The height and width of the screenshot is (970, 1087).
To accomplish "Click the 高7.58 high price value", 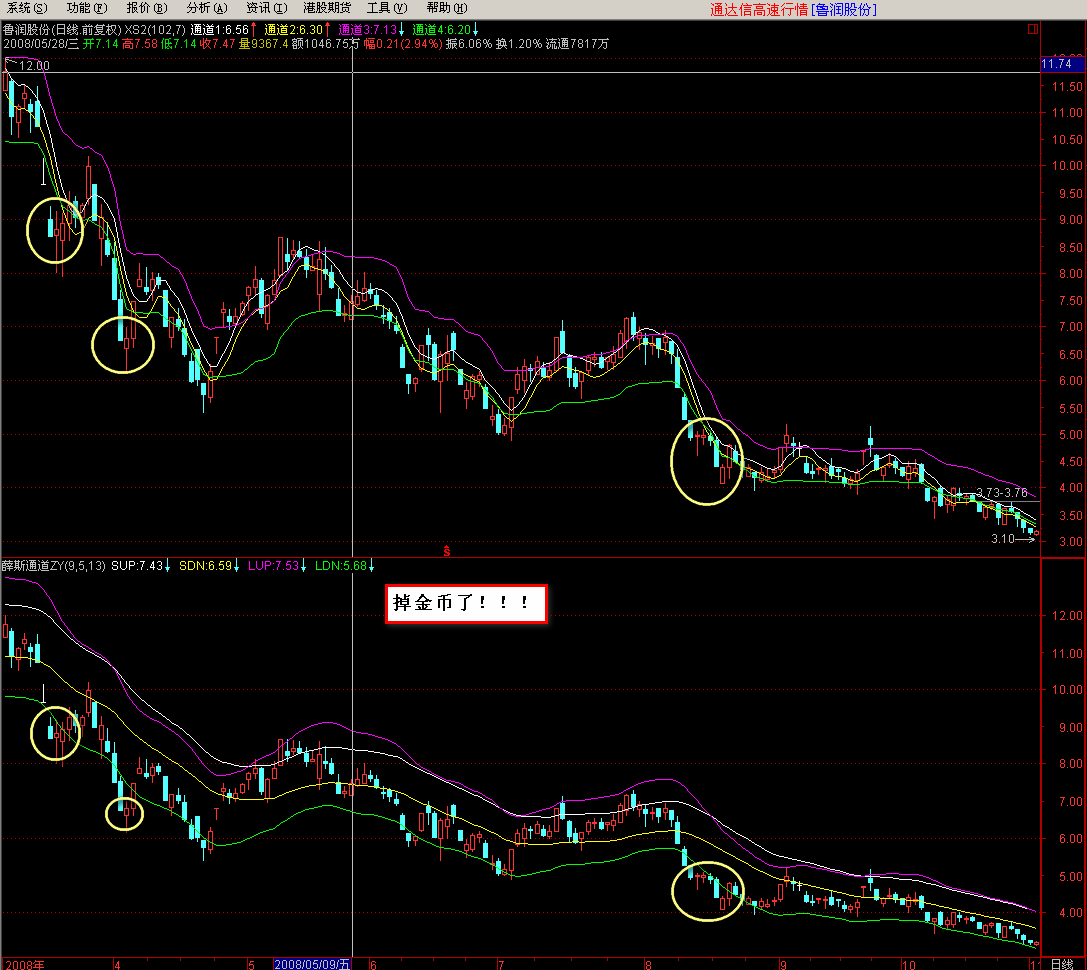I will [x=140, y=44].
